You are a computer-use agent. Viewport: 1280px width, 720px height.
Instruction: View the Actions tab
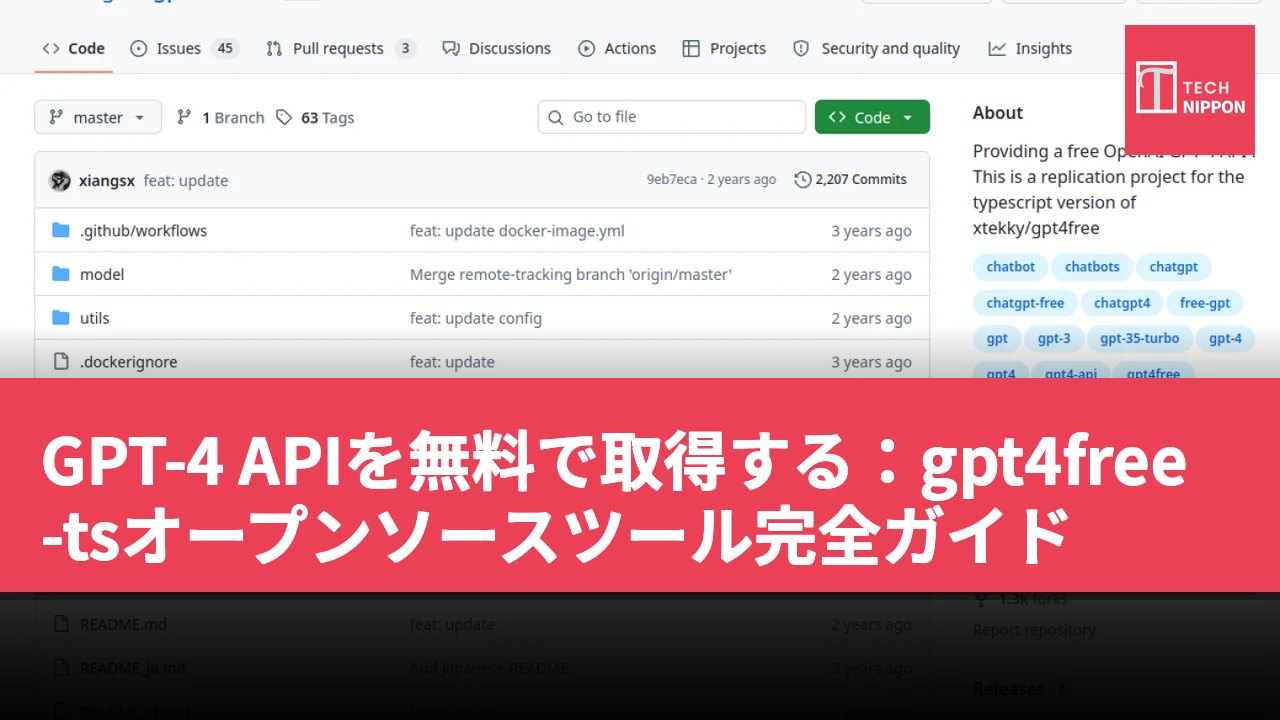coord(617,48)
